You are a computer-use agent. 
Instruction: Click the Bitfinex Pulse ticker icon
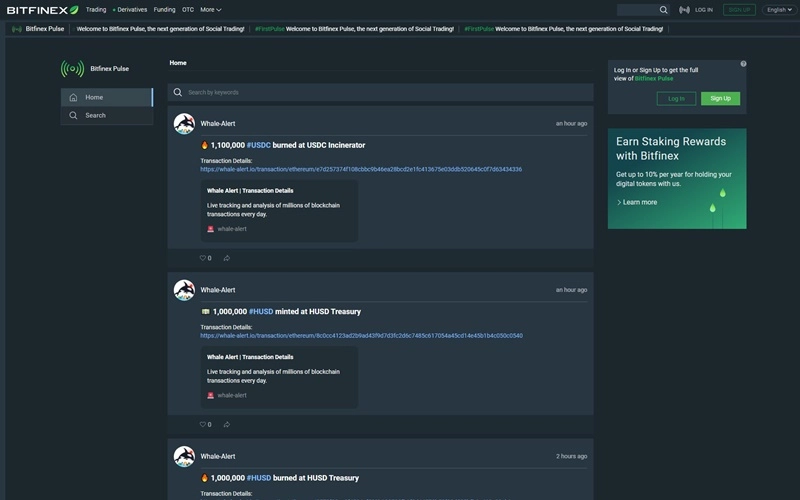[17, 29]
